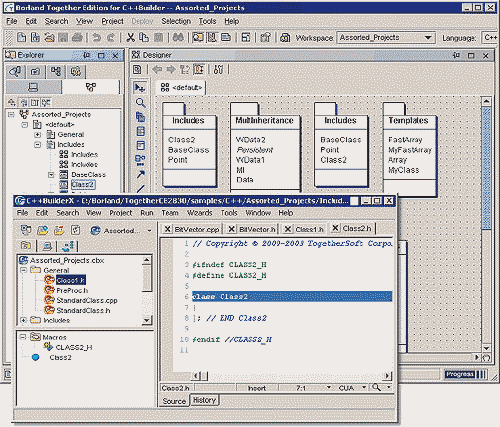Open the Team menu in C++BuilderX
The height and width of the screenshot is (427, 500).
(170, 213)
